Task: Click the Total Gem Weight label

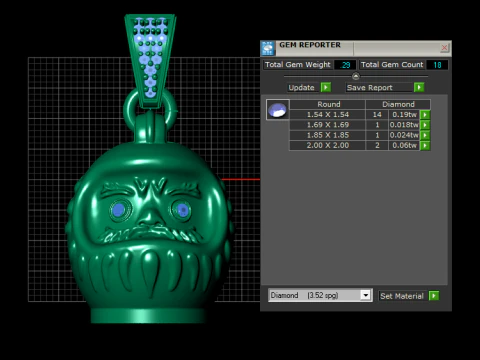Action: click(297, 65)
